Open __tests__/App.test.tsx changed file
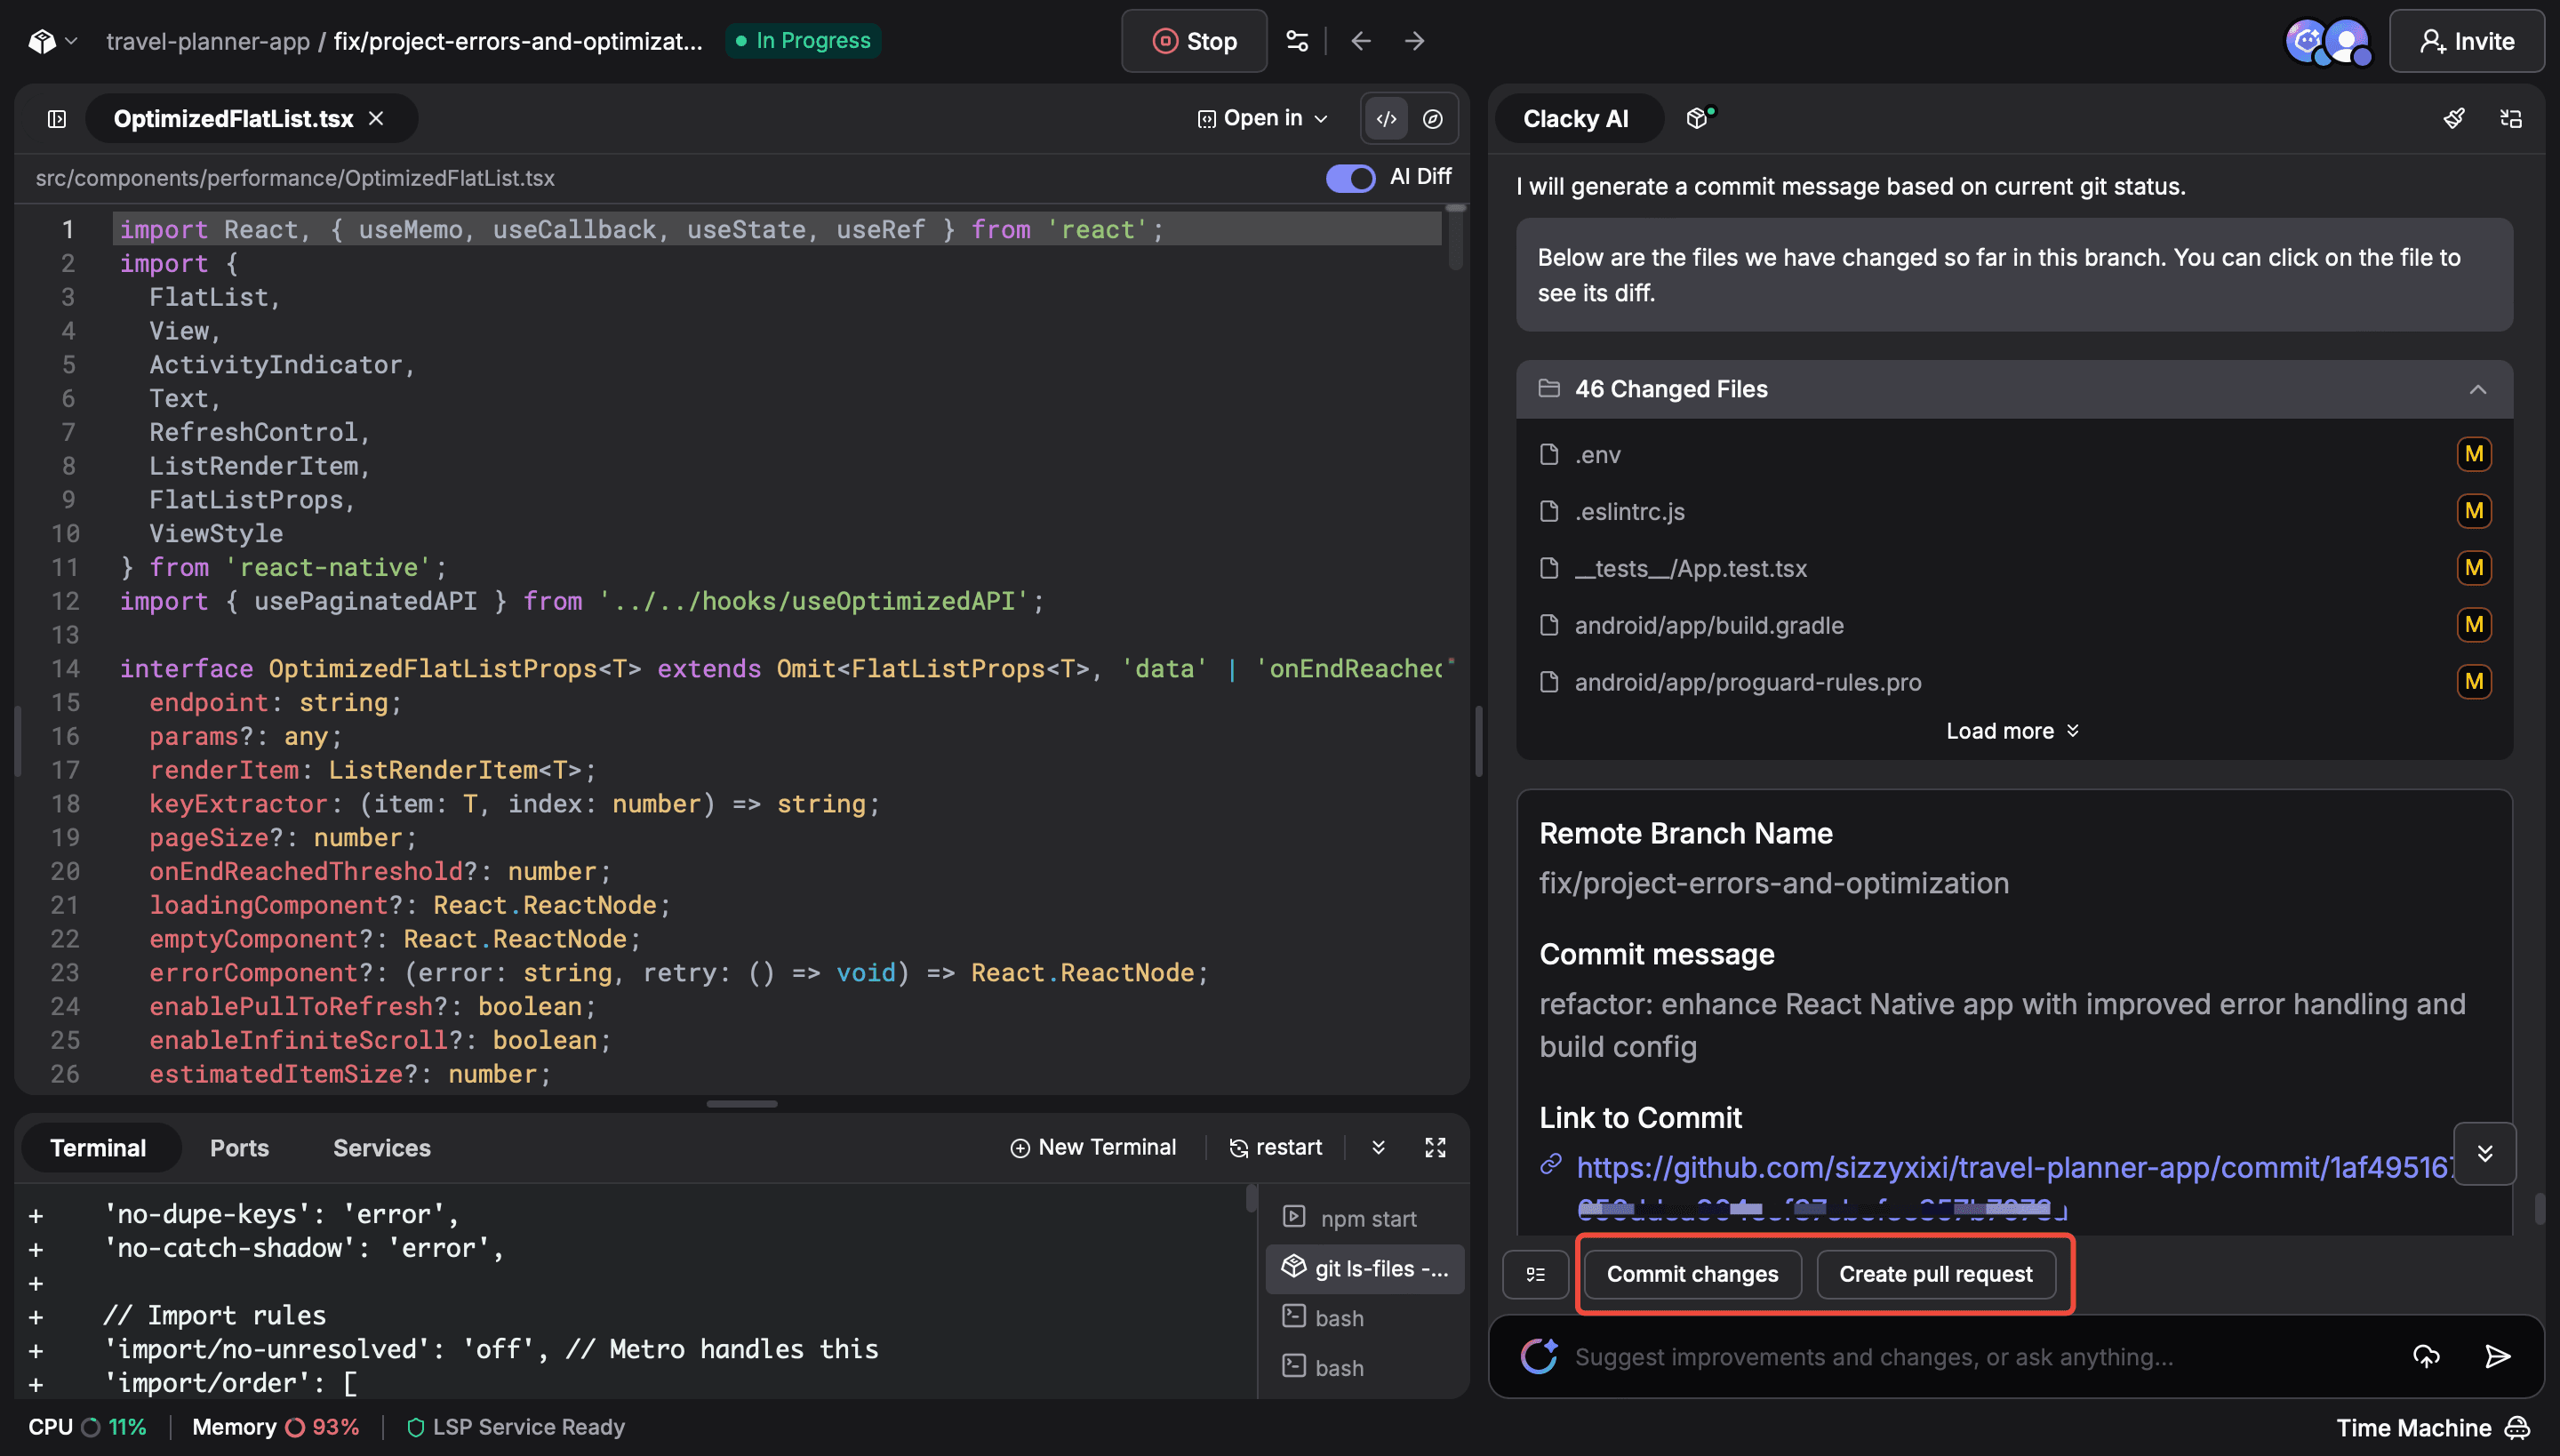Screen dimensions: 2560x1456 (x=2014, y=568)
